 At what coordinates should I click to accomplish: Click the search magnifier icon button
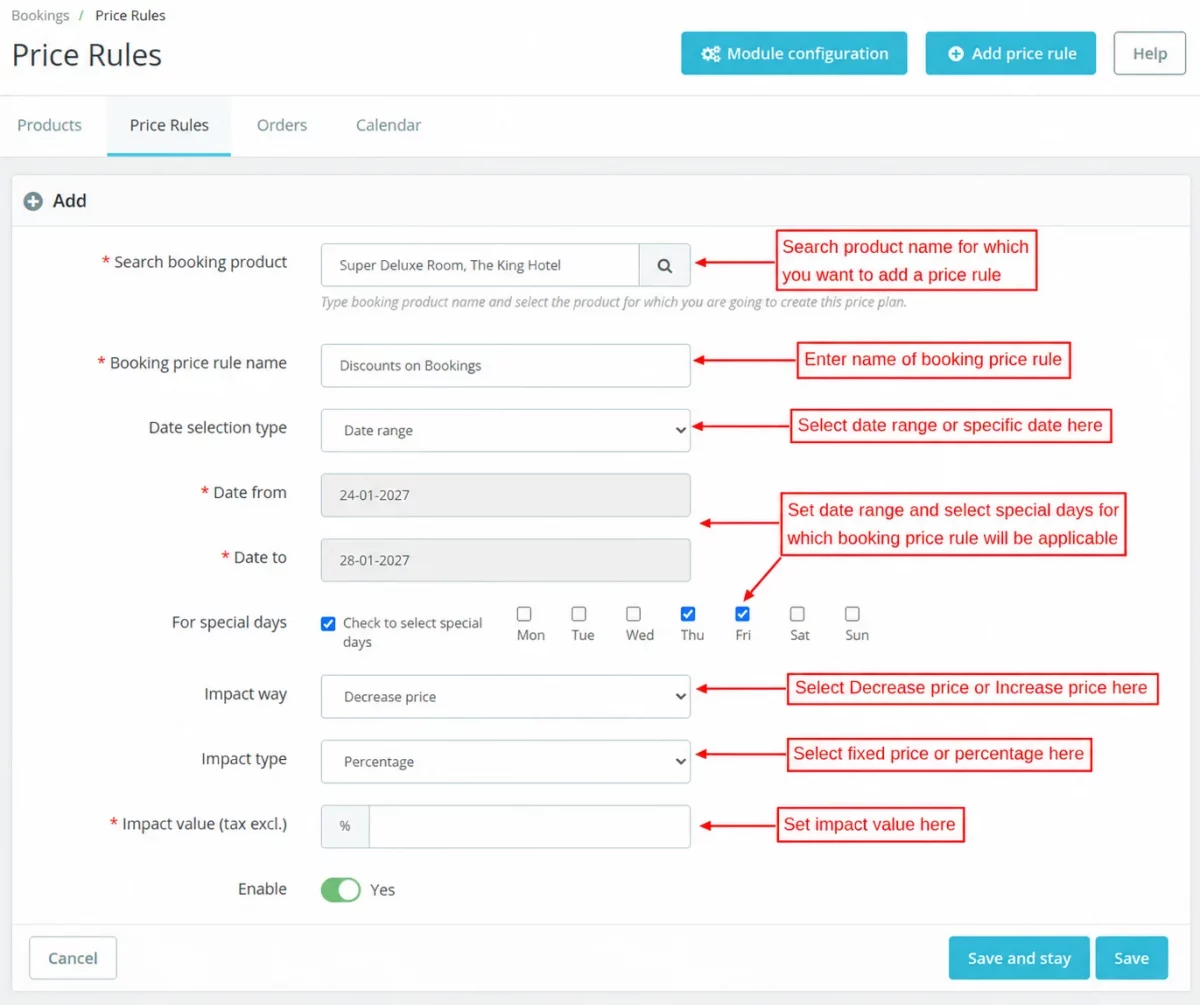[x=665, y=266]
